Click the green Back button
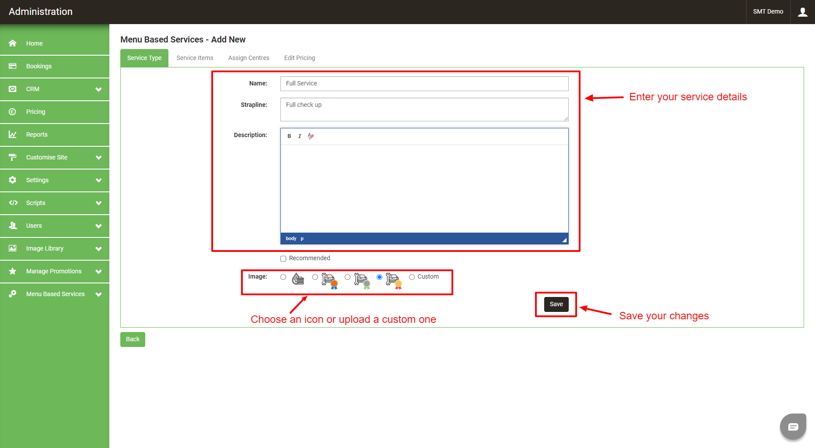Viewport: 815px width, 448px height. 132,339
